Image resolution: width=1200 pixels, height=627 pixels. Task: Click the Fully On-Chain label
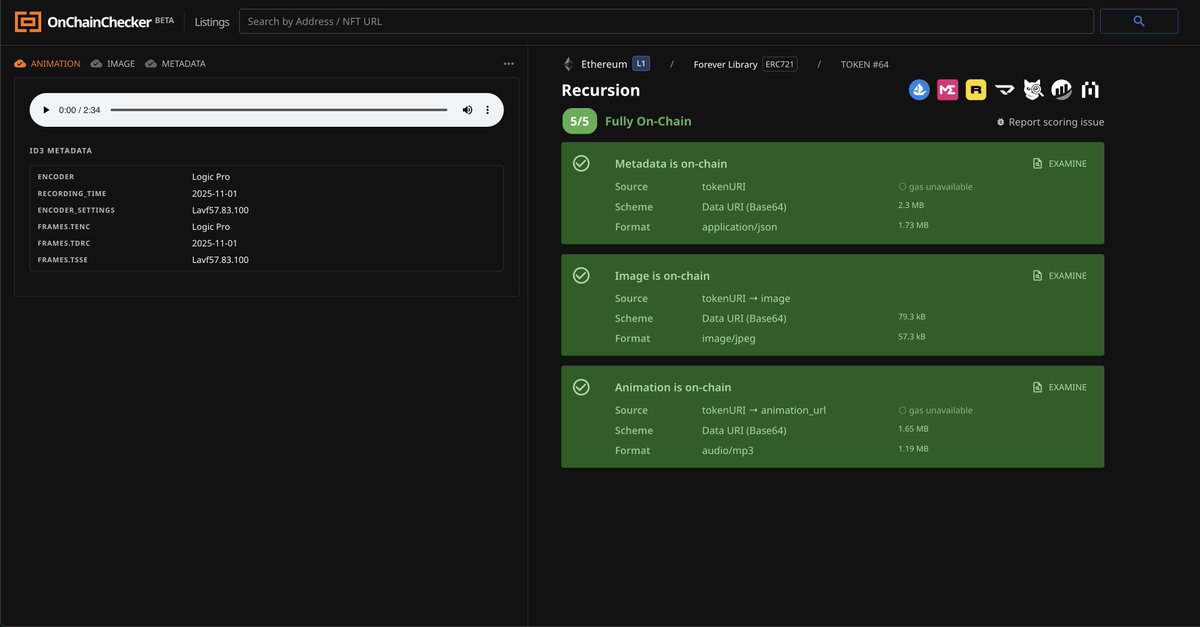(648, 121)
